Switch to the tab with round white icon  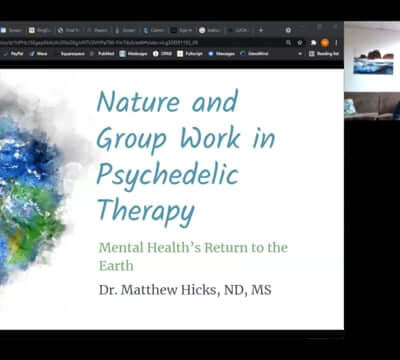[210, 30]
